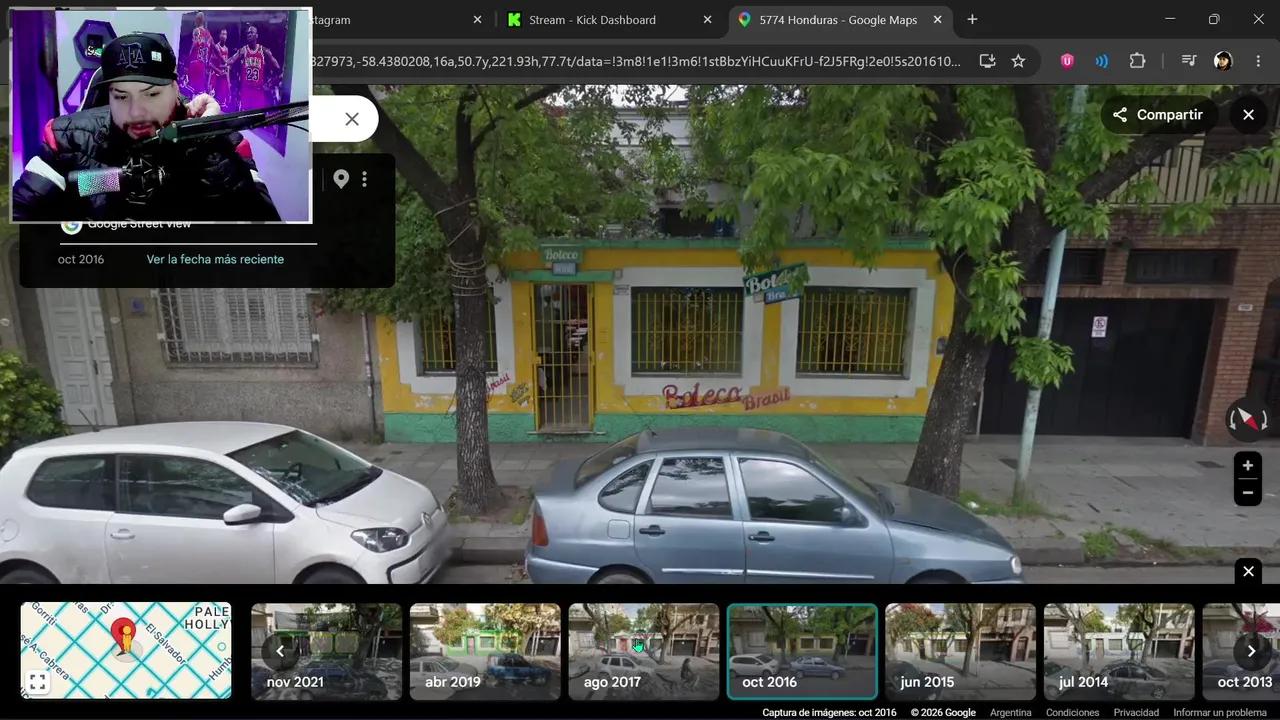The image size is (1280, 720).
Task: Click 'Captura de imágenes: oct 2016' text
Action: click(x=829, y=713)
